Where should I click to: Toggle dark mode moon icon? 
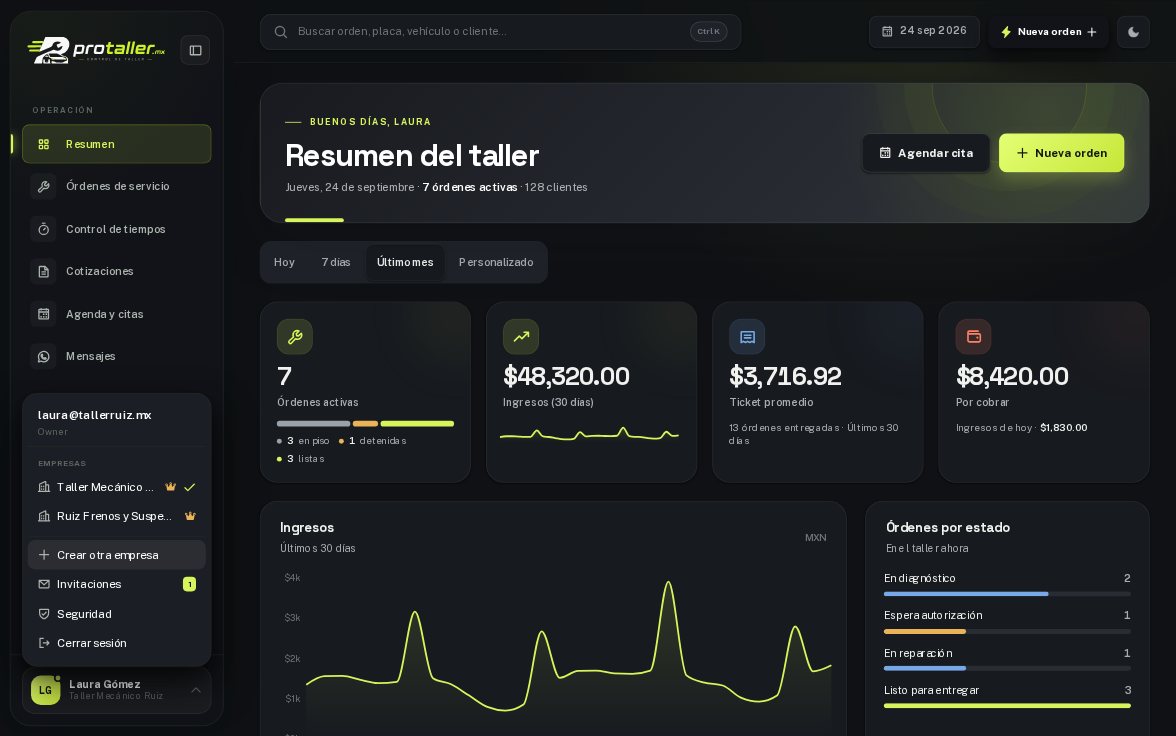[1133, 32]
